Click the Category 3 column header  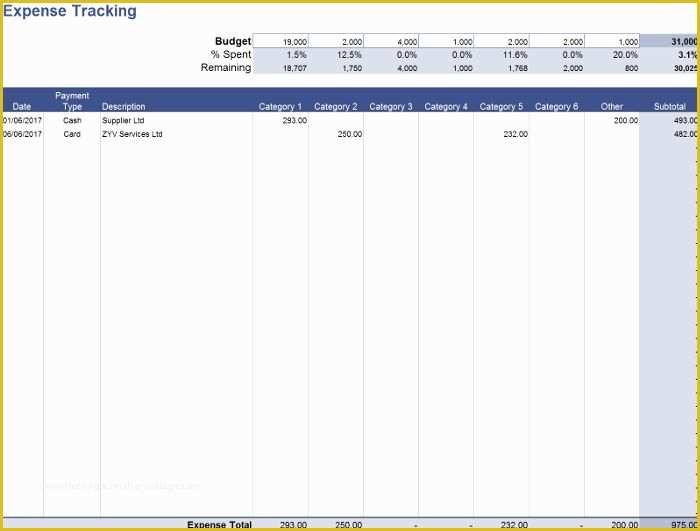coord(391,106)
